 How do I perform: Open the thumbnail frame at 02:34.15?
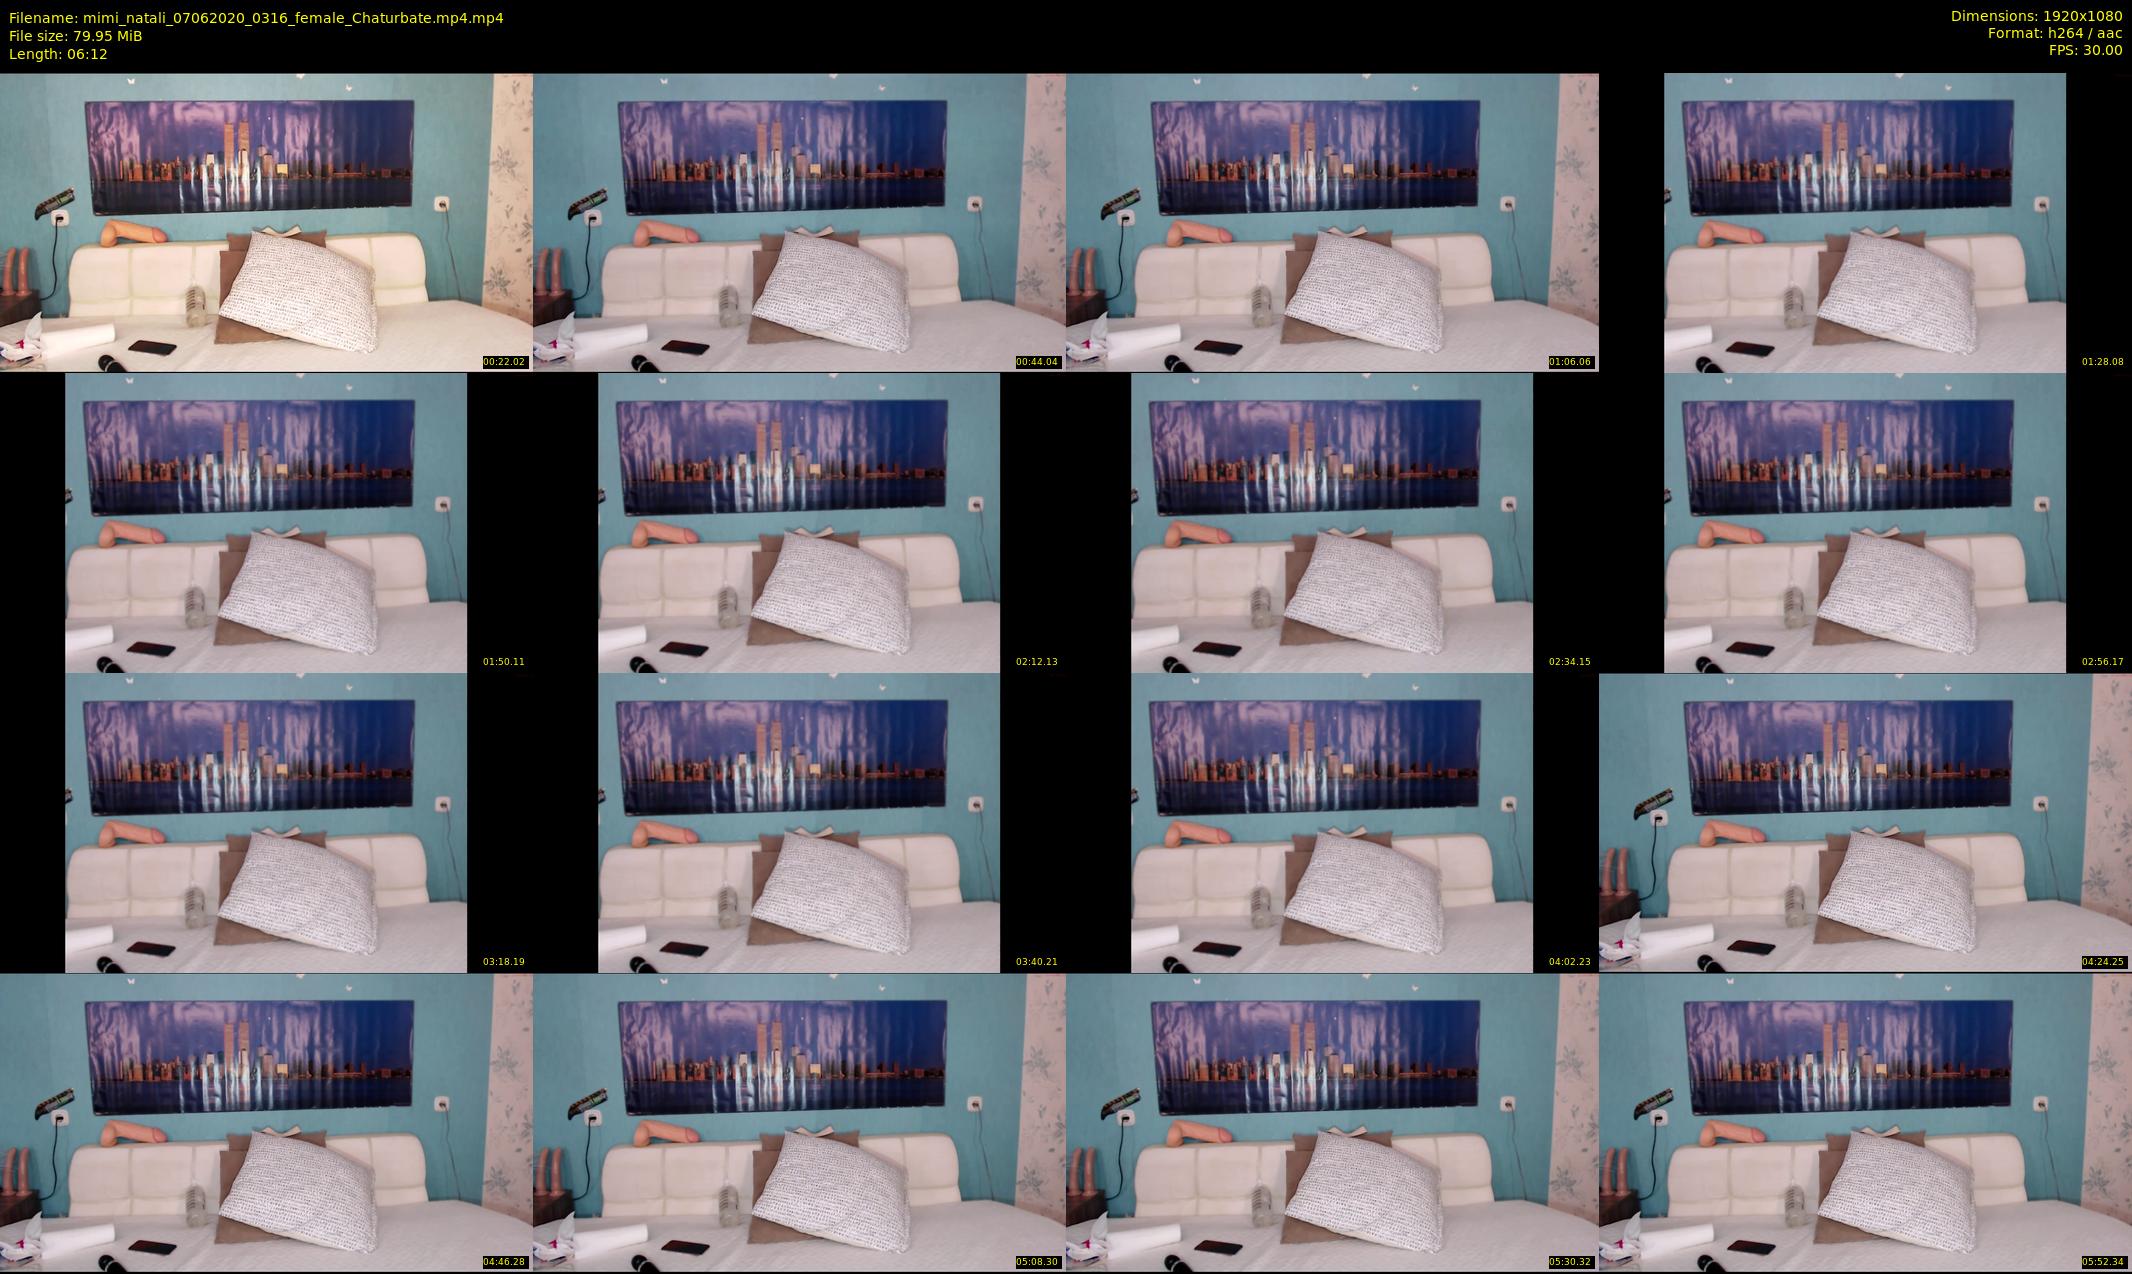click(1332, 522)
